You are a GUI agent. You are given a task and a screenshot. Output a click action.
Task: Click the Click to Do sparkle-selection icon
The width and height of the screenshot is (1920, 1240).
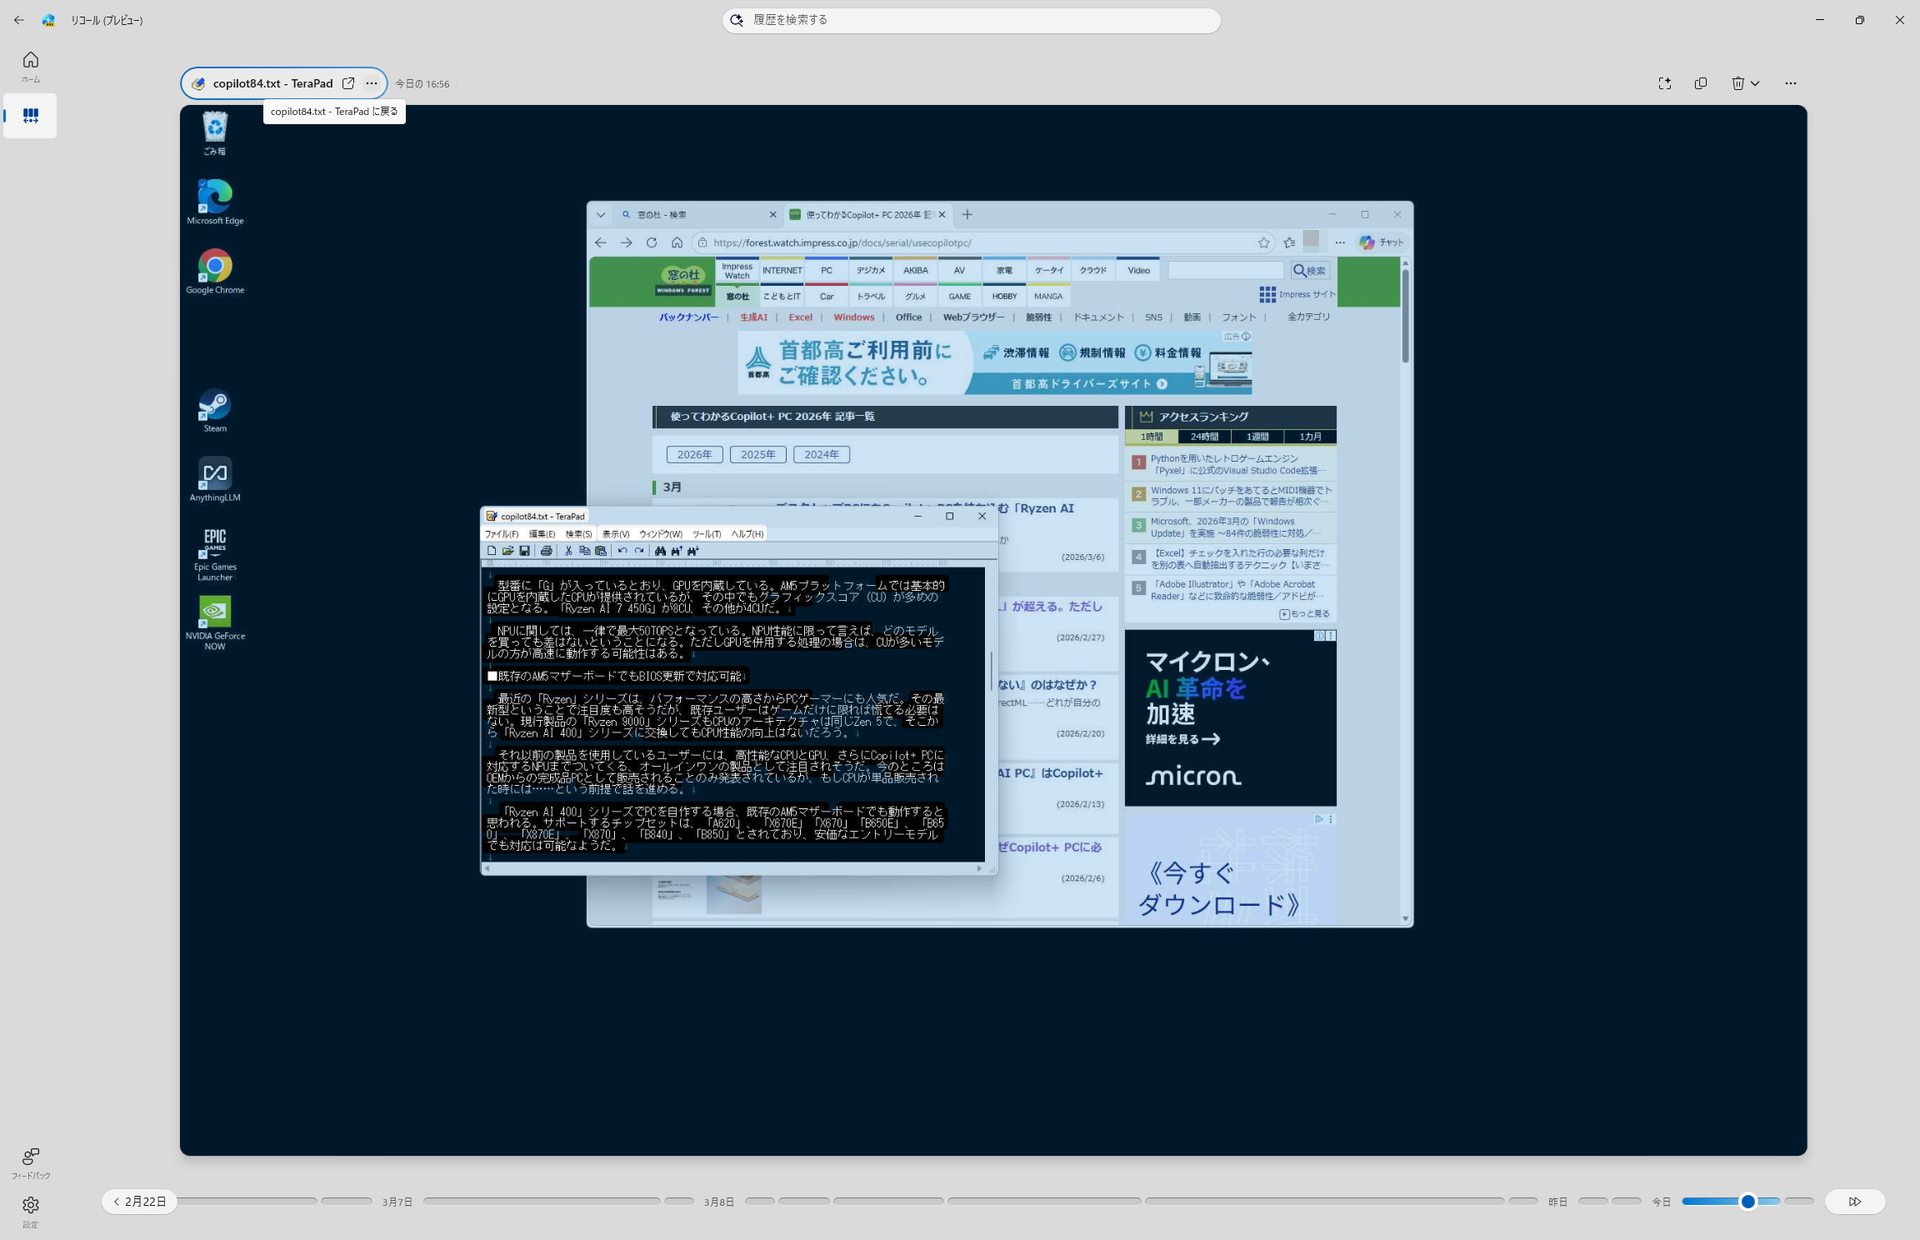[x=1664, y=84]
